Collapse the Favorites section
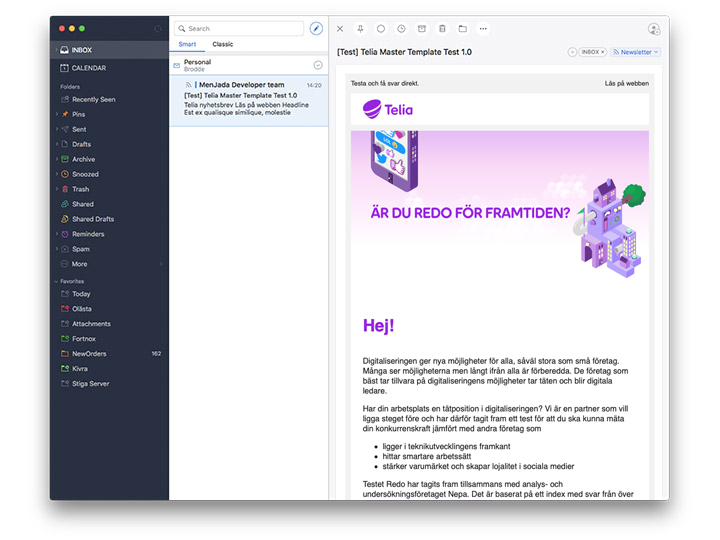720x540 pixels. [x=56, y=281]
